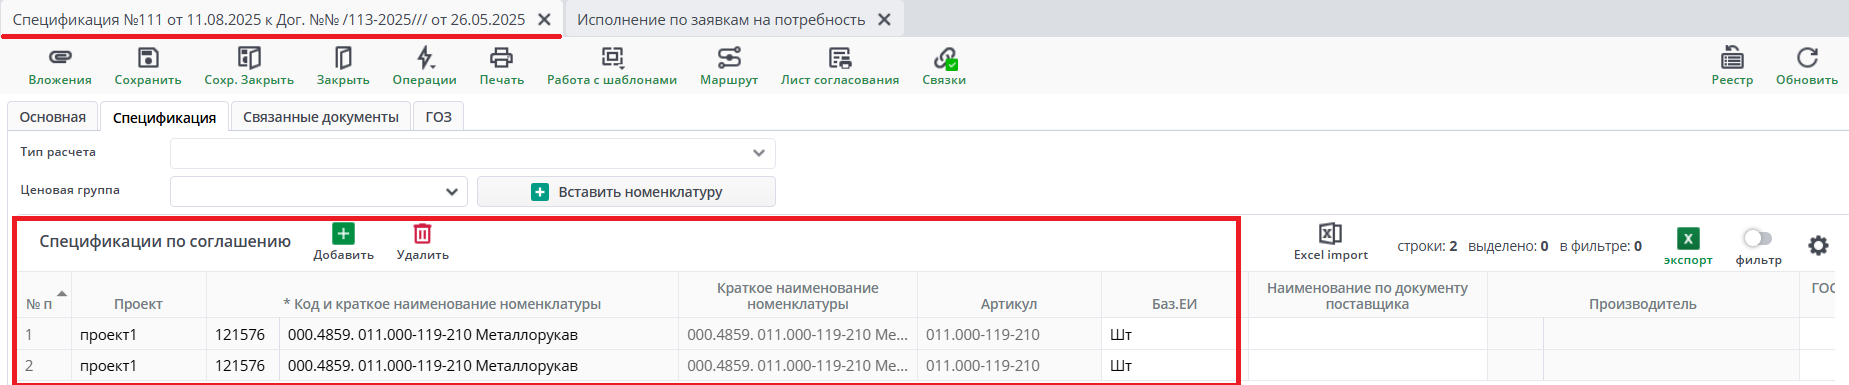Click row 2 Шт unit cell
The height and width of the screenshot is (385, 1849).
click(1174, 365)
